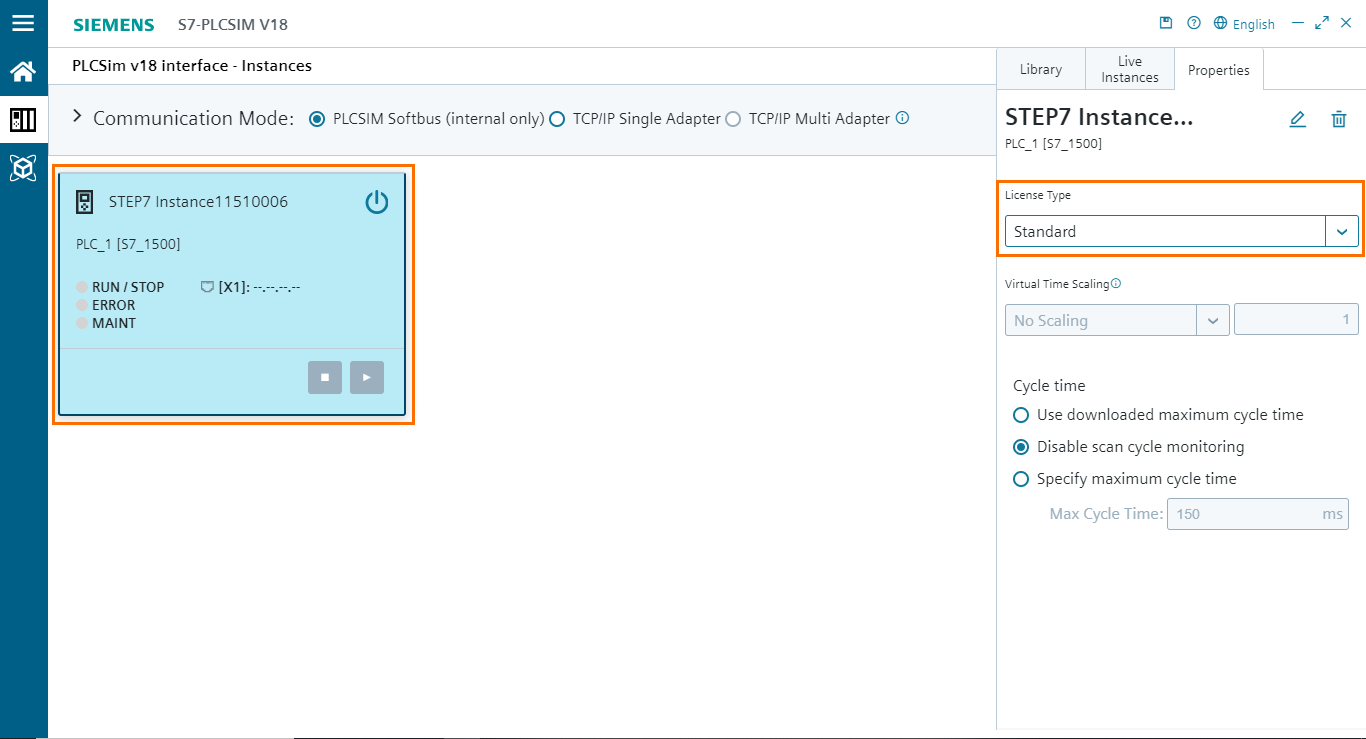Viewport: 1366px width, 739px height.
Task: Power off the STEP7 Instance11510006
Action: point(376,201)
